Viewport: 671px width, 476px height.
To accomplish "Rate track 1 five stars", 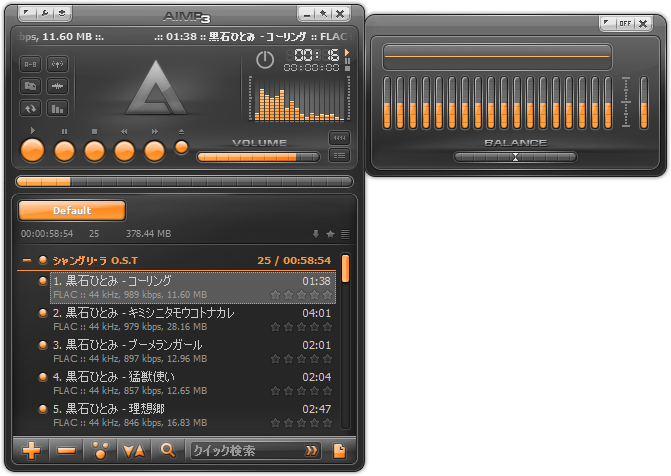I will 327,295.
